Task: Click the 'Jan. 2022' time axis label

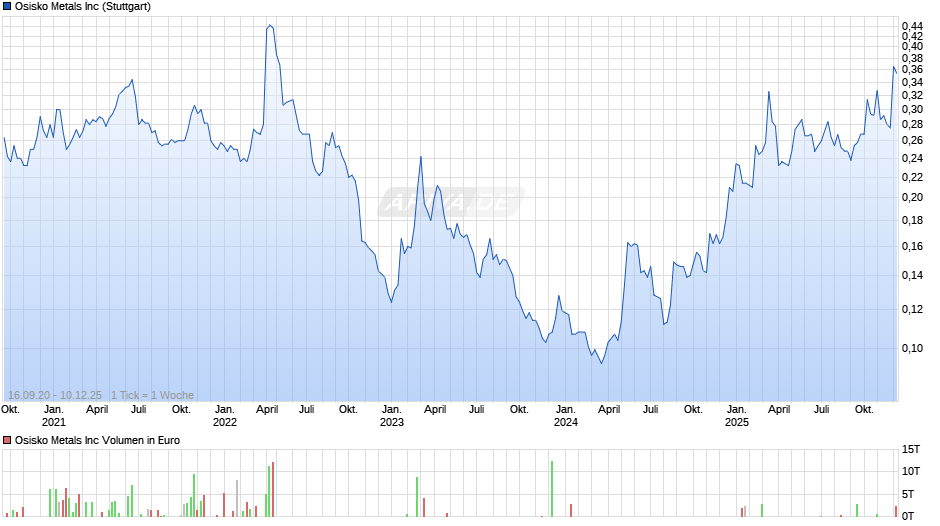Action: (225, 416)
